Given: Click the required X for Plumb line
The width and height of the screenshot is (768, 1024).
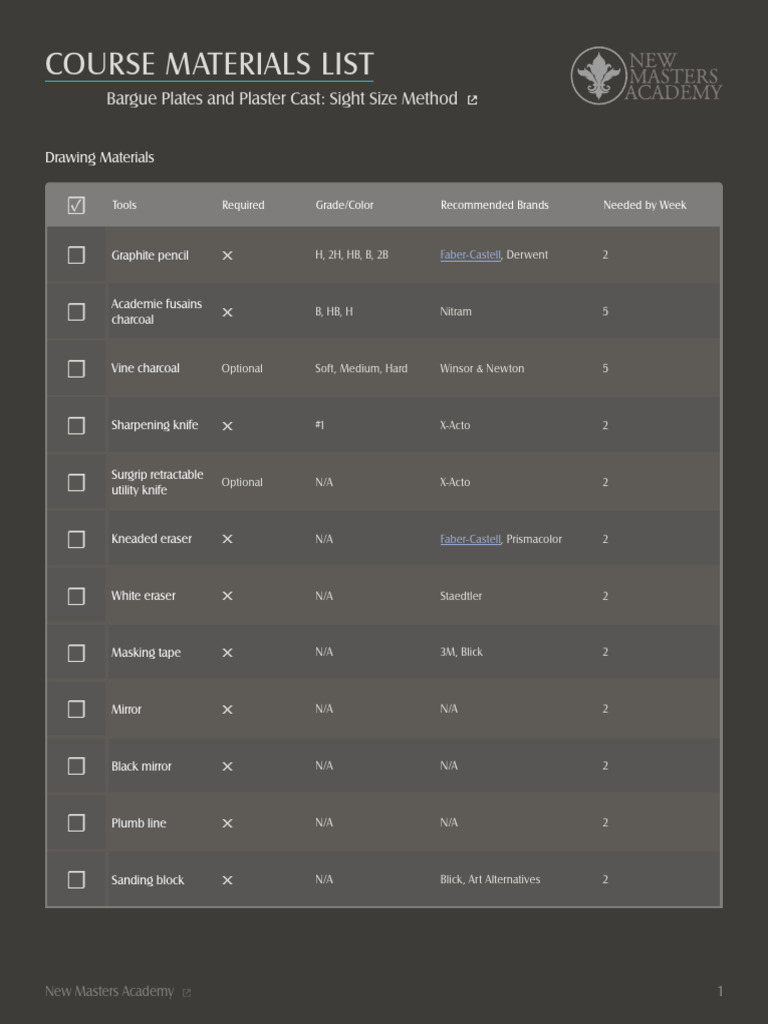Looking at the screenshot, I should (227, 824).
